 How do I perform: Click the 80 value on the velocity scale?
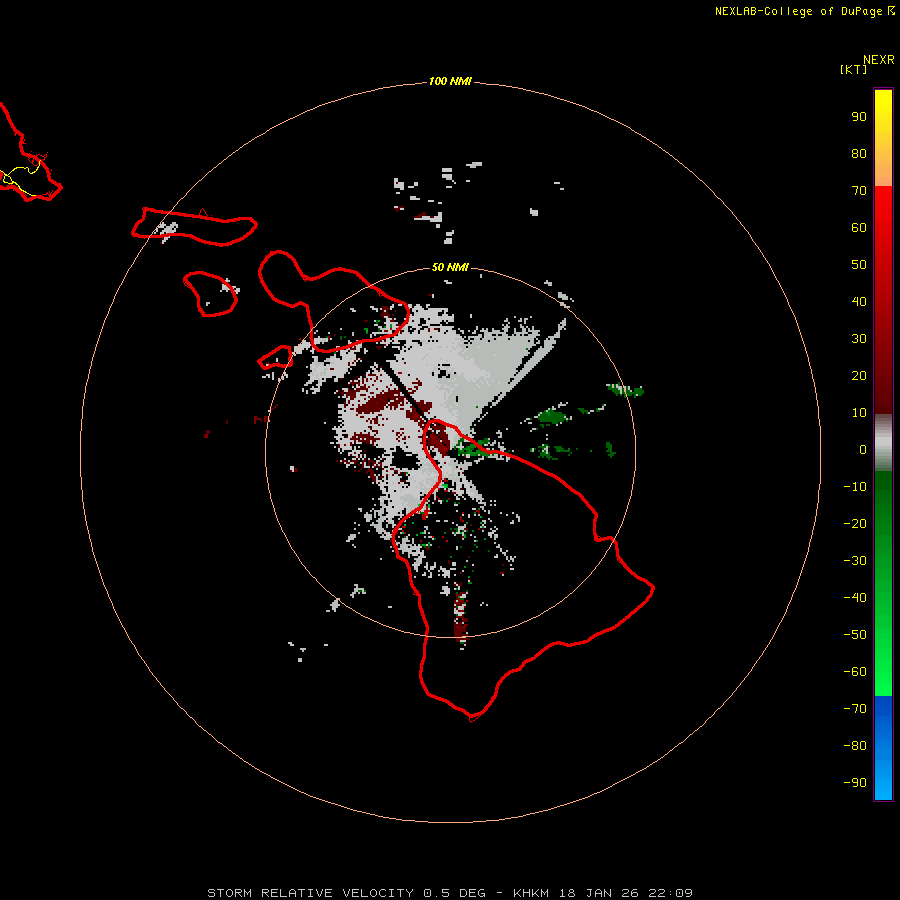(859, 153)
